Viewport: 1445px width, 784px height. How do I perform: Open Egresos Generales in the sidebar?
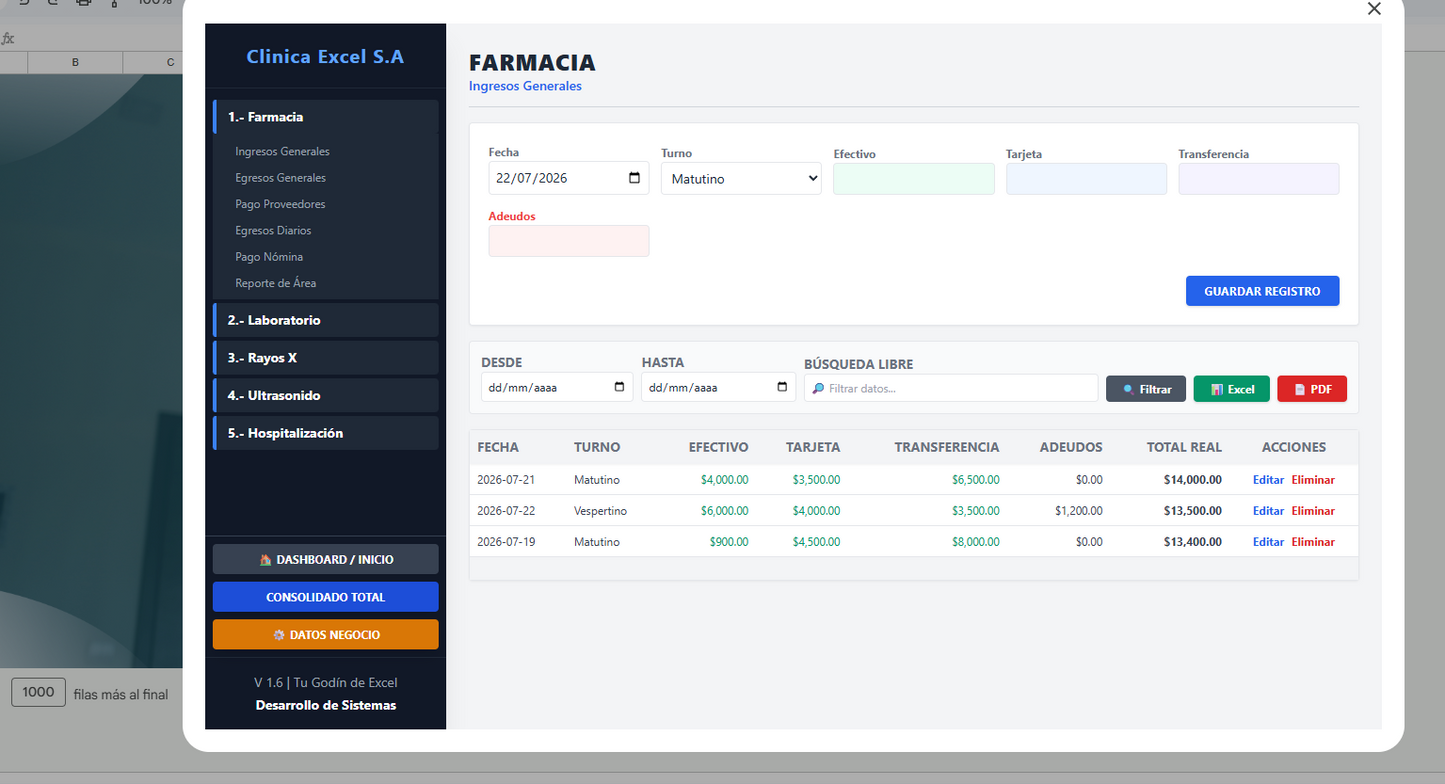pos(280,178)
